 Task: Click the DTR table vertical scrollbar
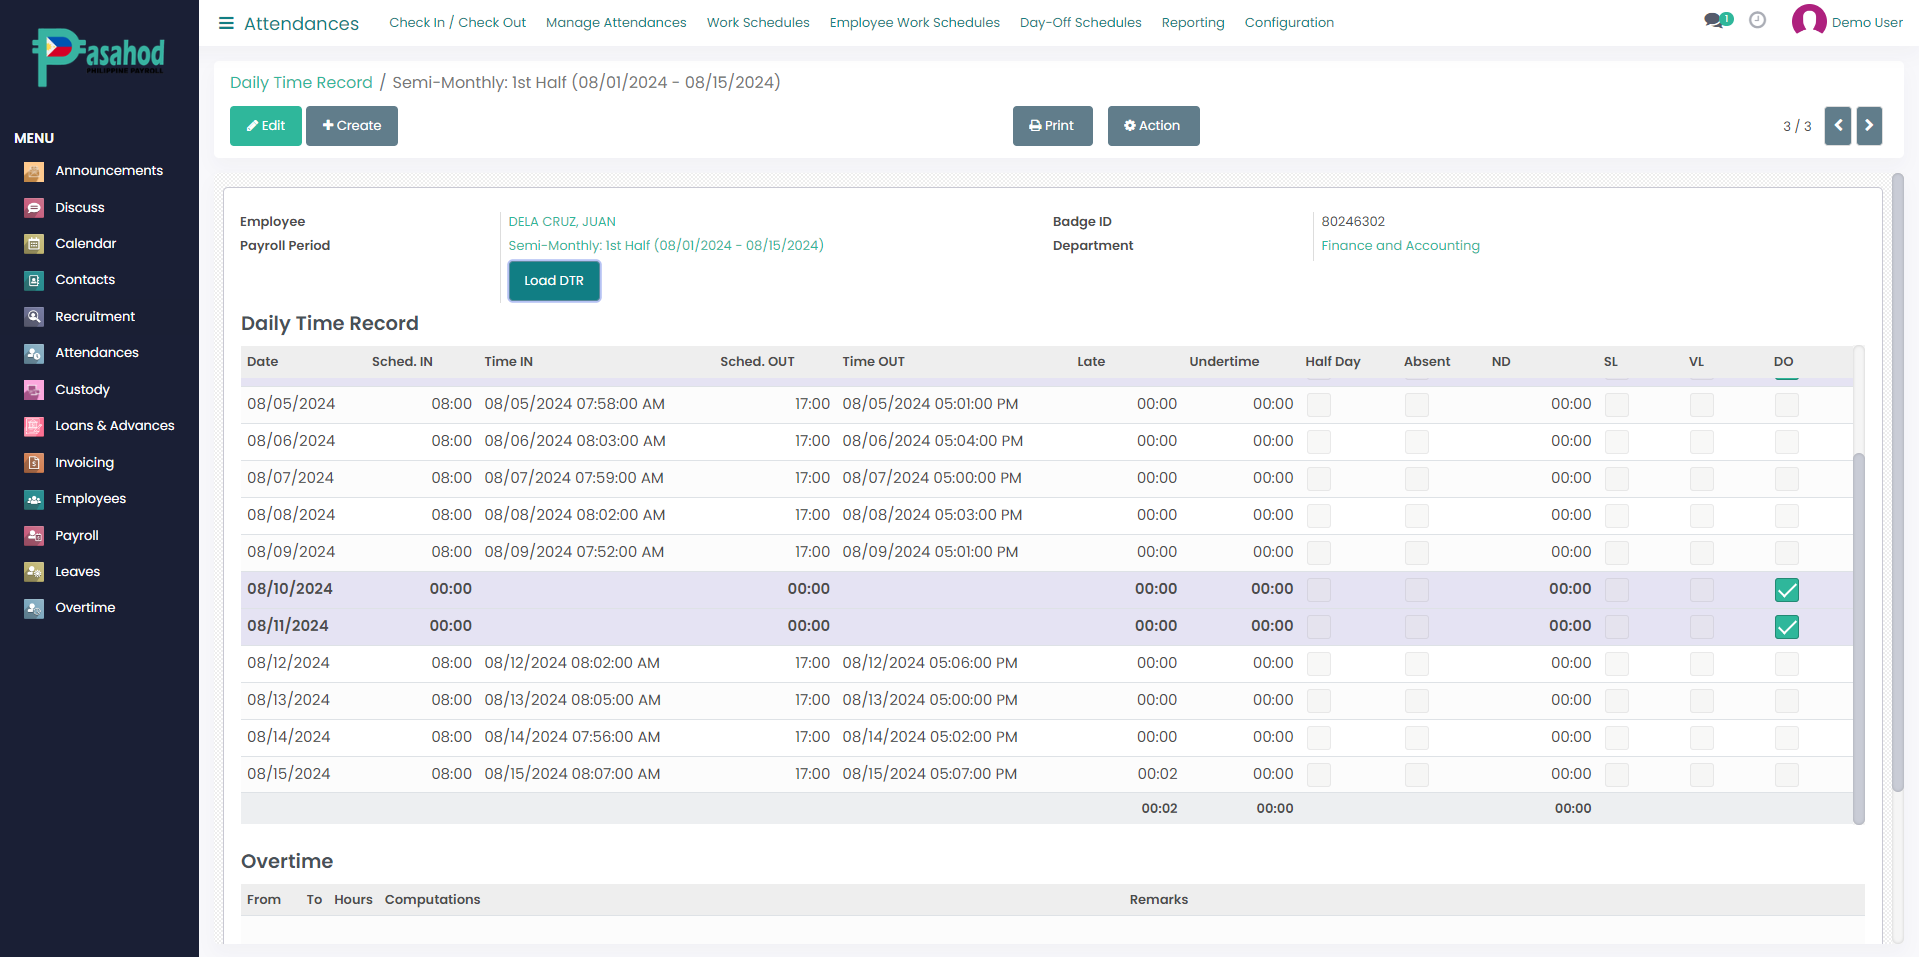1859,638
